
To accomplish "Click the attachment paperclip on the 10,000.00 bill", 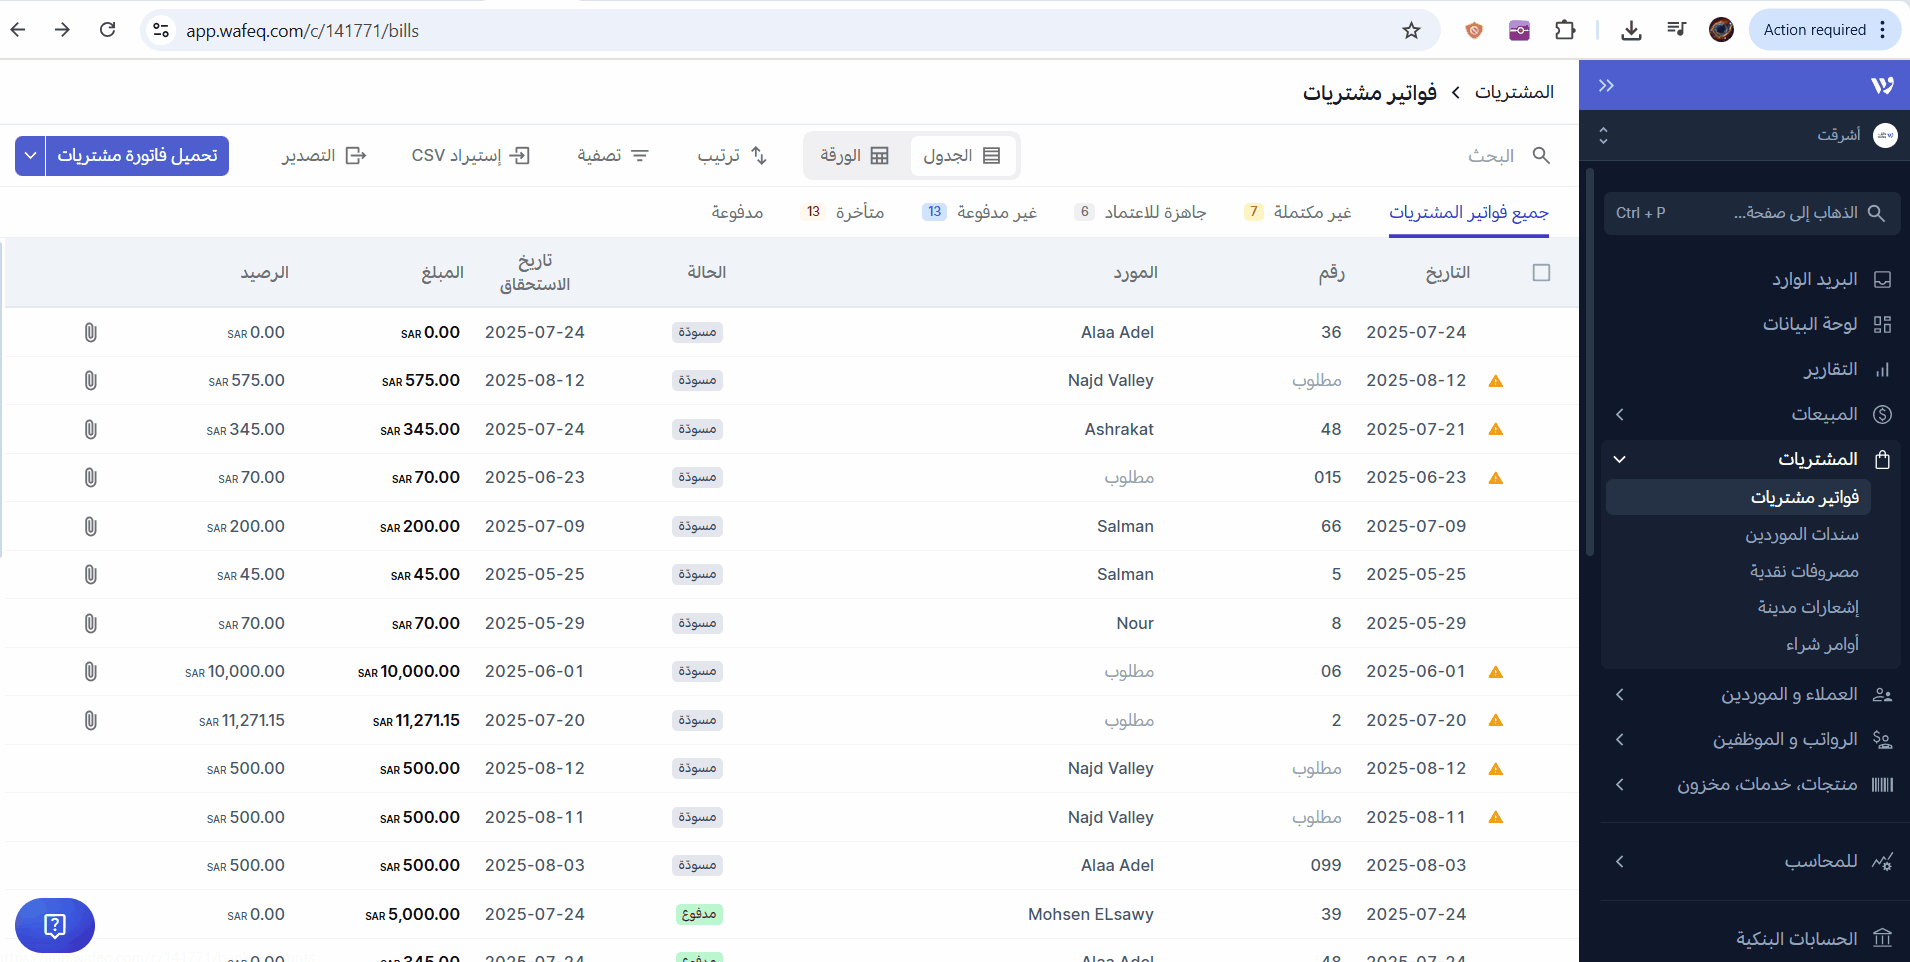I will click(x=90, y=672).
